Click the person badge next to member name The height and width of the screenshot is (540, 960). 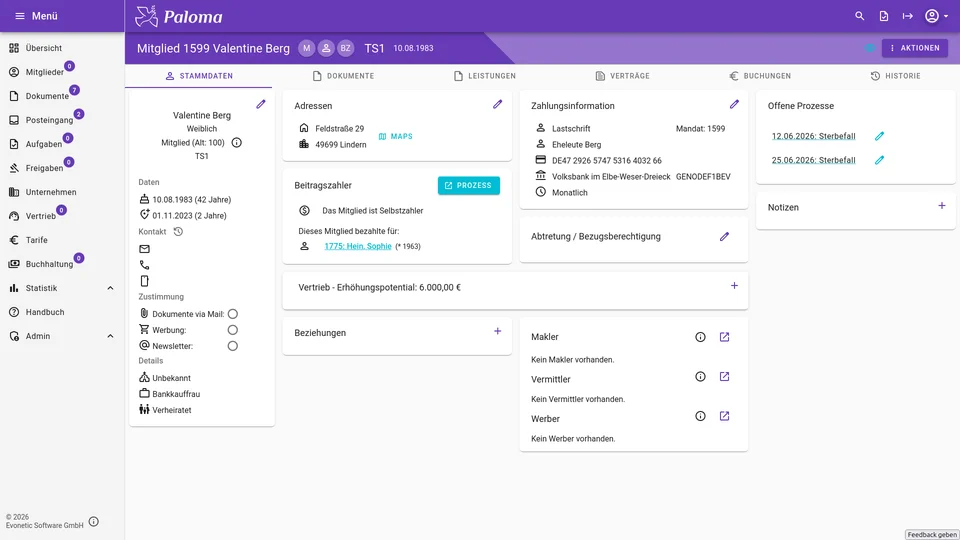[326, 48]
